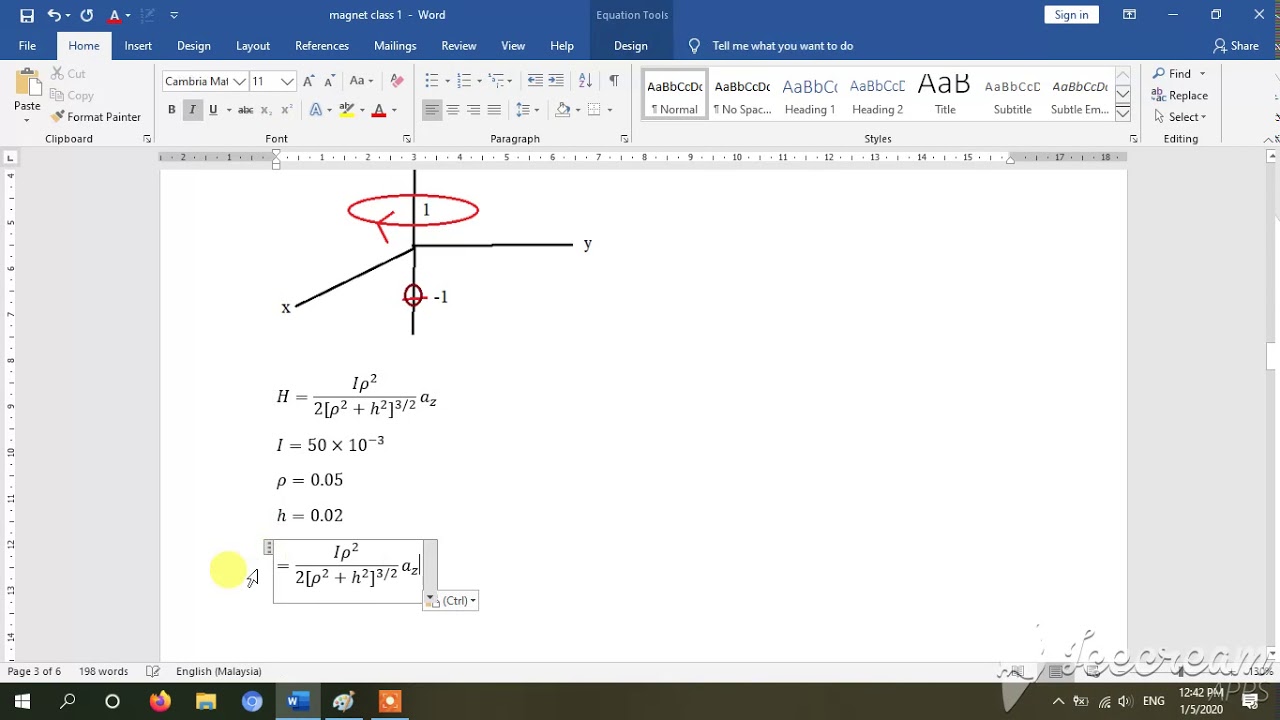The width and height of the screenshot is (1280, 720).
Task: Increase paragraph indent
Action: coord(556,81)
